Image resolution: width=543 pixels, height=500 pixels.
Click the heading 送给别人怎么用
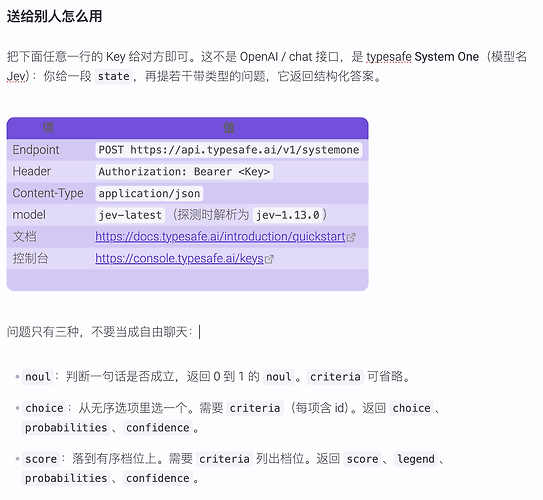coord(54,16)
